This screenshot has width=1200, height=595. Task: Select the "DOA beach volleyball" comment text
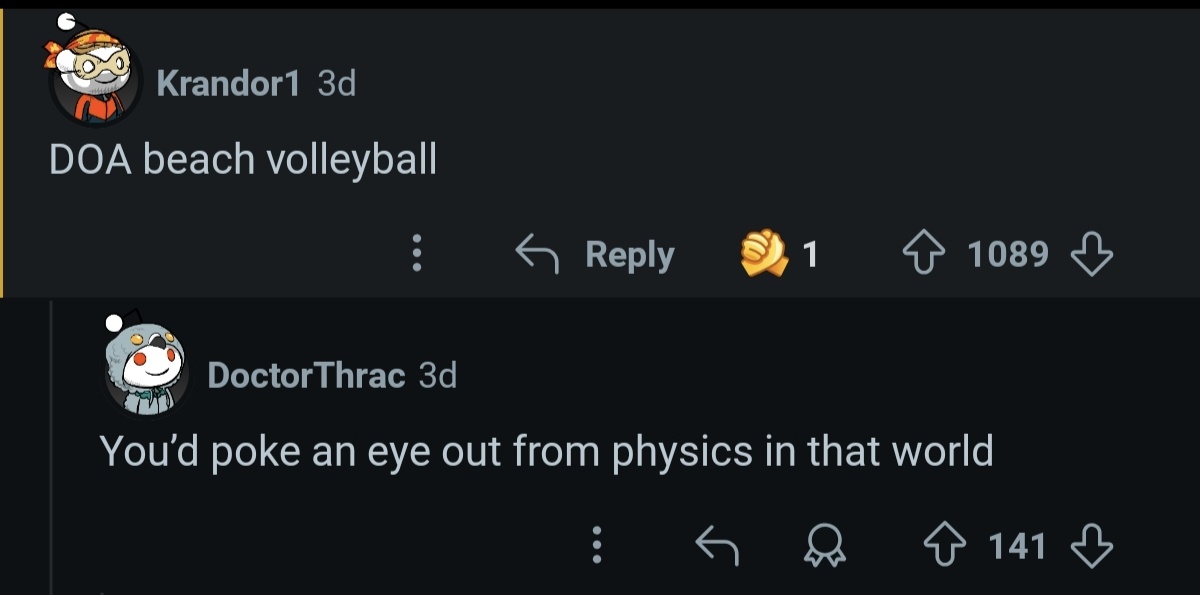243,160
